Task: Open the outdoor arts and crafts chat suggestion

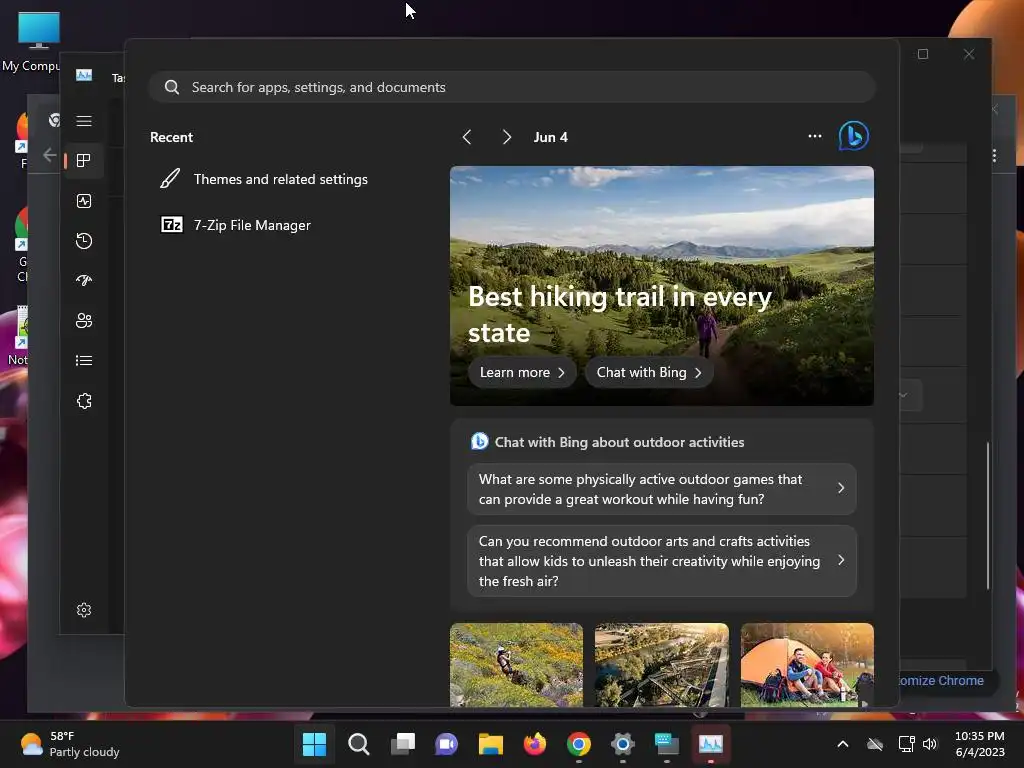Action: [x=662, y=561]
